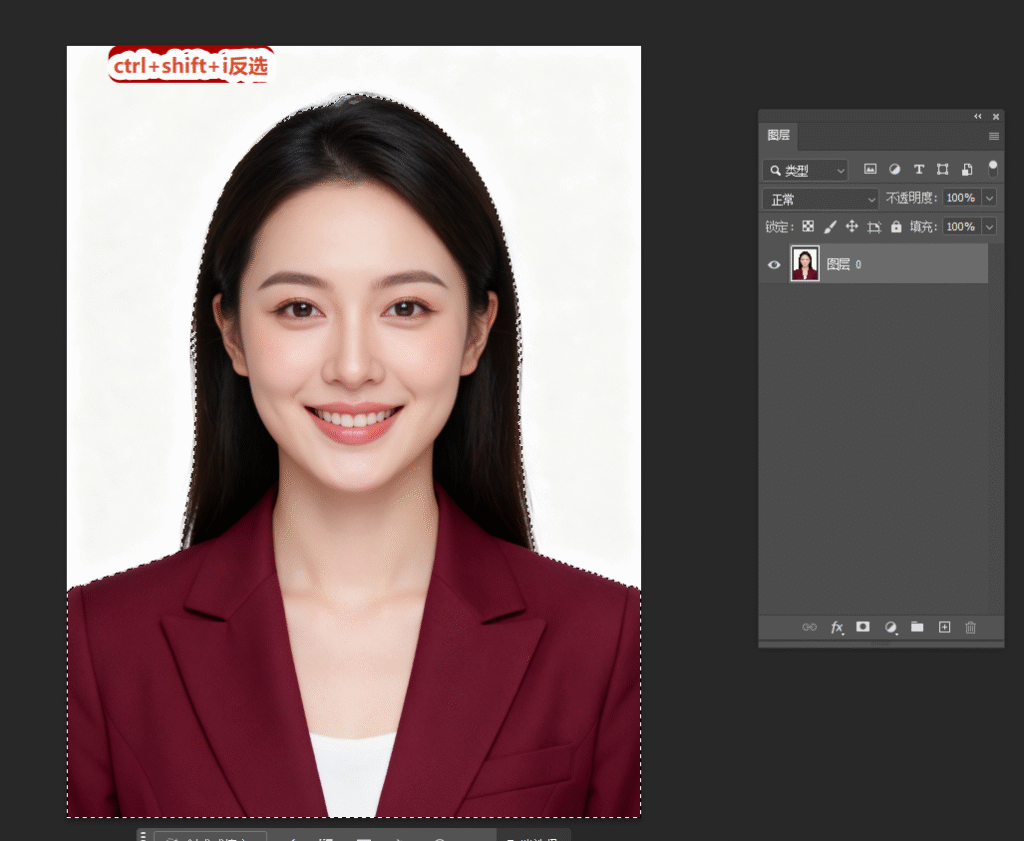
Task: Lock artboard nesting with crop-frame icon
Action: tap(874, 227)
